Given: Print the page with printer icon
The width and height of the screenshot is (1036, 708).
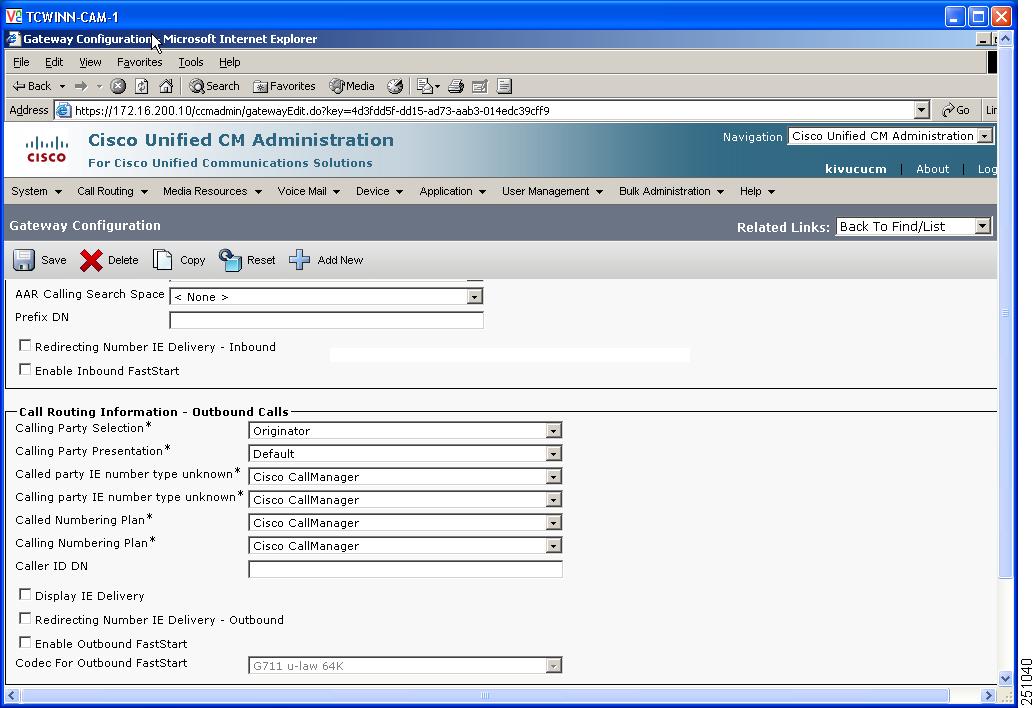Looking at the screenshot, I should click(456, 86).
